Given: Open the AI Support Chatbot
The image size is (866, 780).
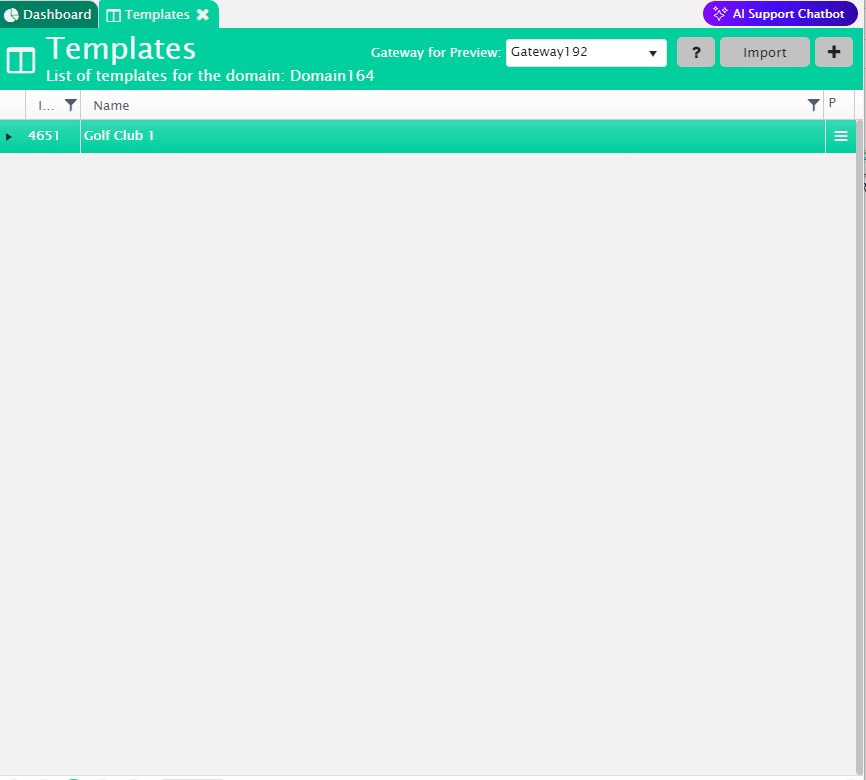Looking at the screenshot, I should (x=780, y=14).
